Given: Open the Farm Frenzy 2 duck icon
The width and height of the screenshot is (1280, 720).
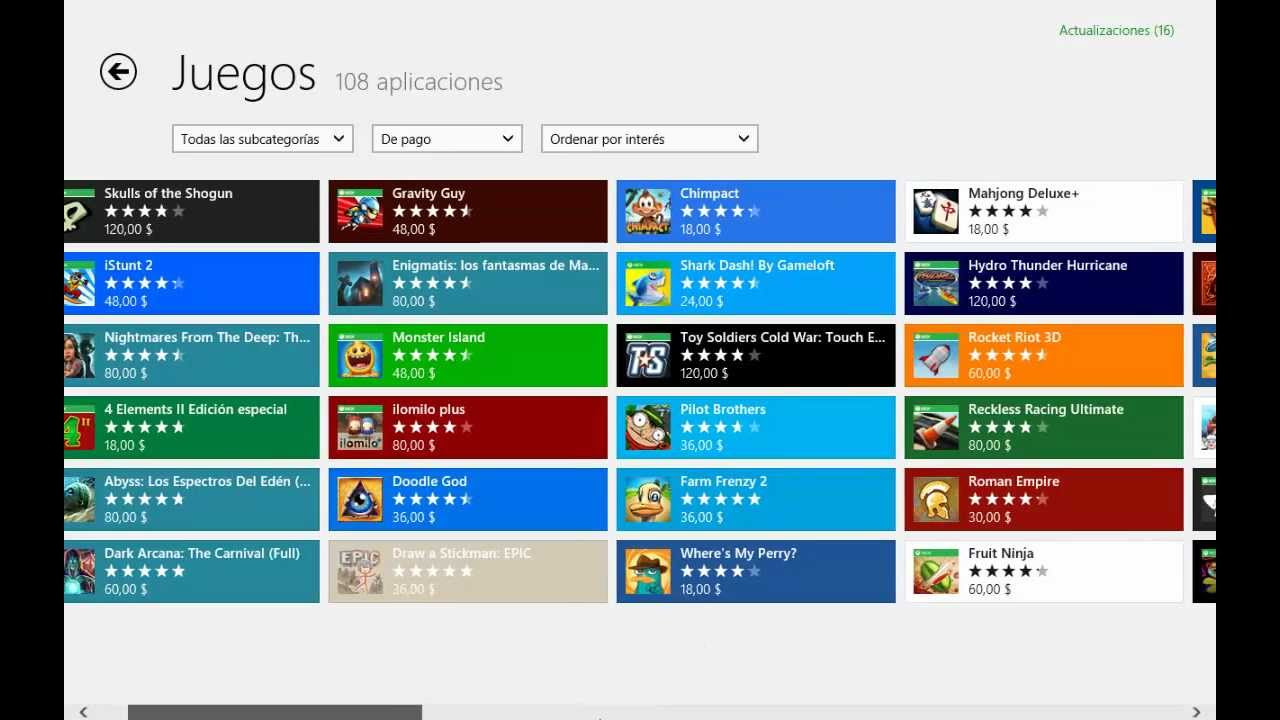Looking at the screenshot, I should [x=648, y=499].
